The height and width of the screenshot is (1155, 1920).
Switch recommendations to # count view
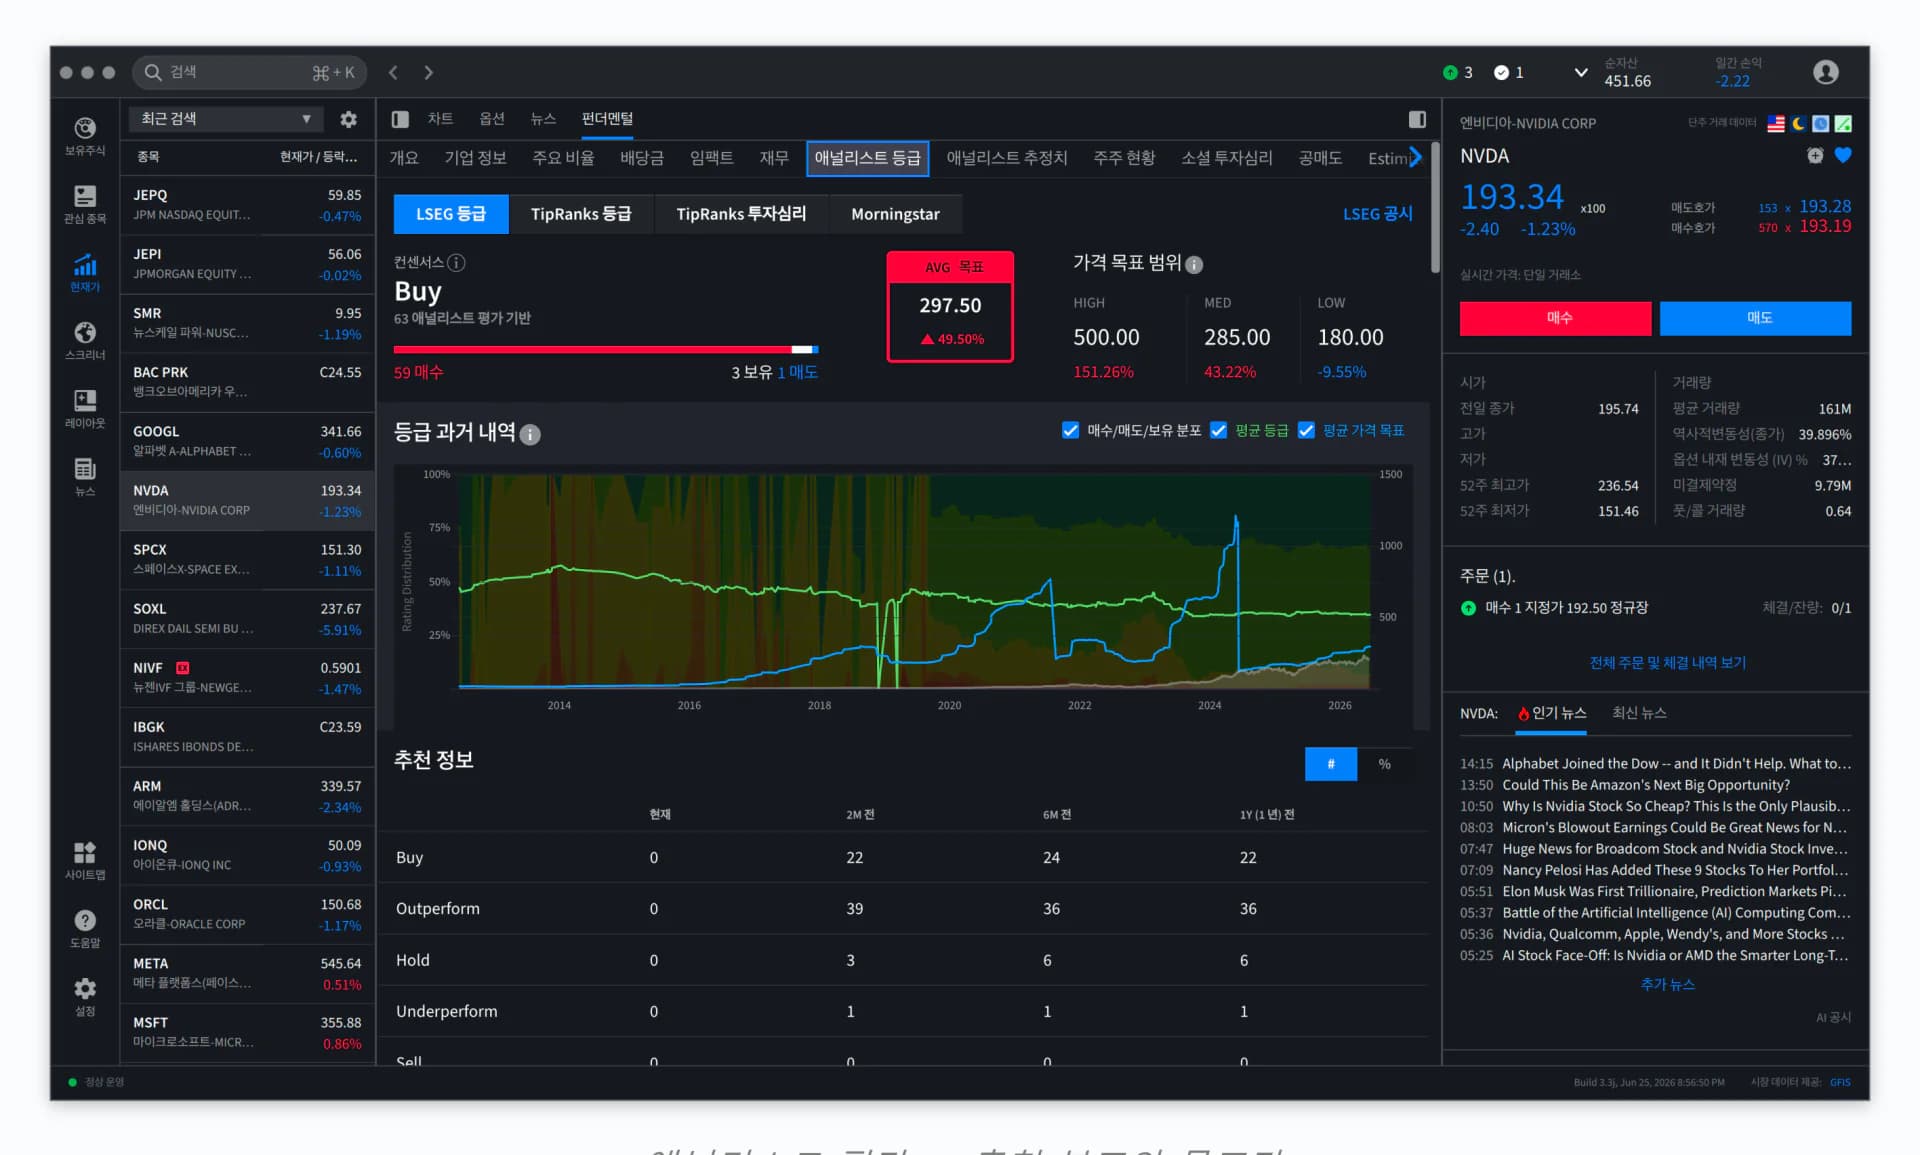click(x=1331, y=764)
